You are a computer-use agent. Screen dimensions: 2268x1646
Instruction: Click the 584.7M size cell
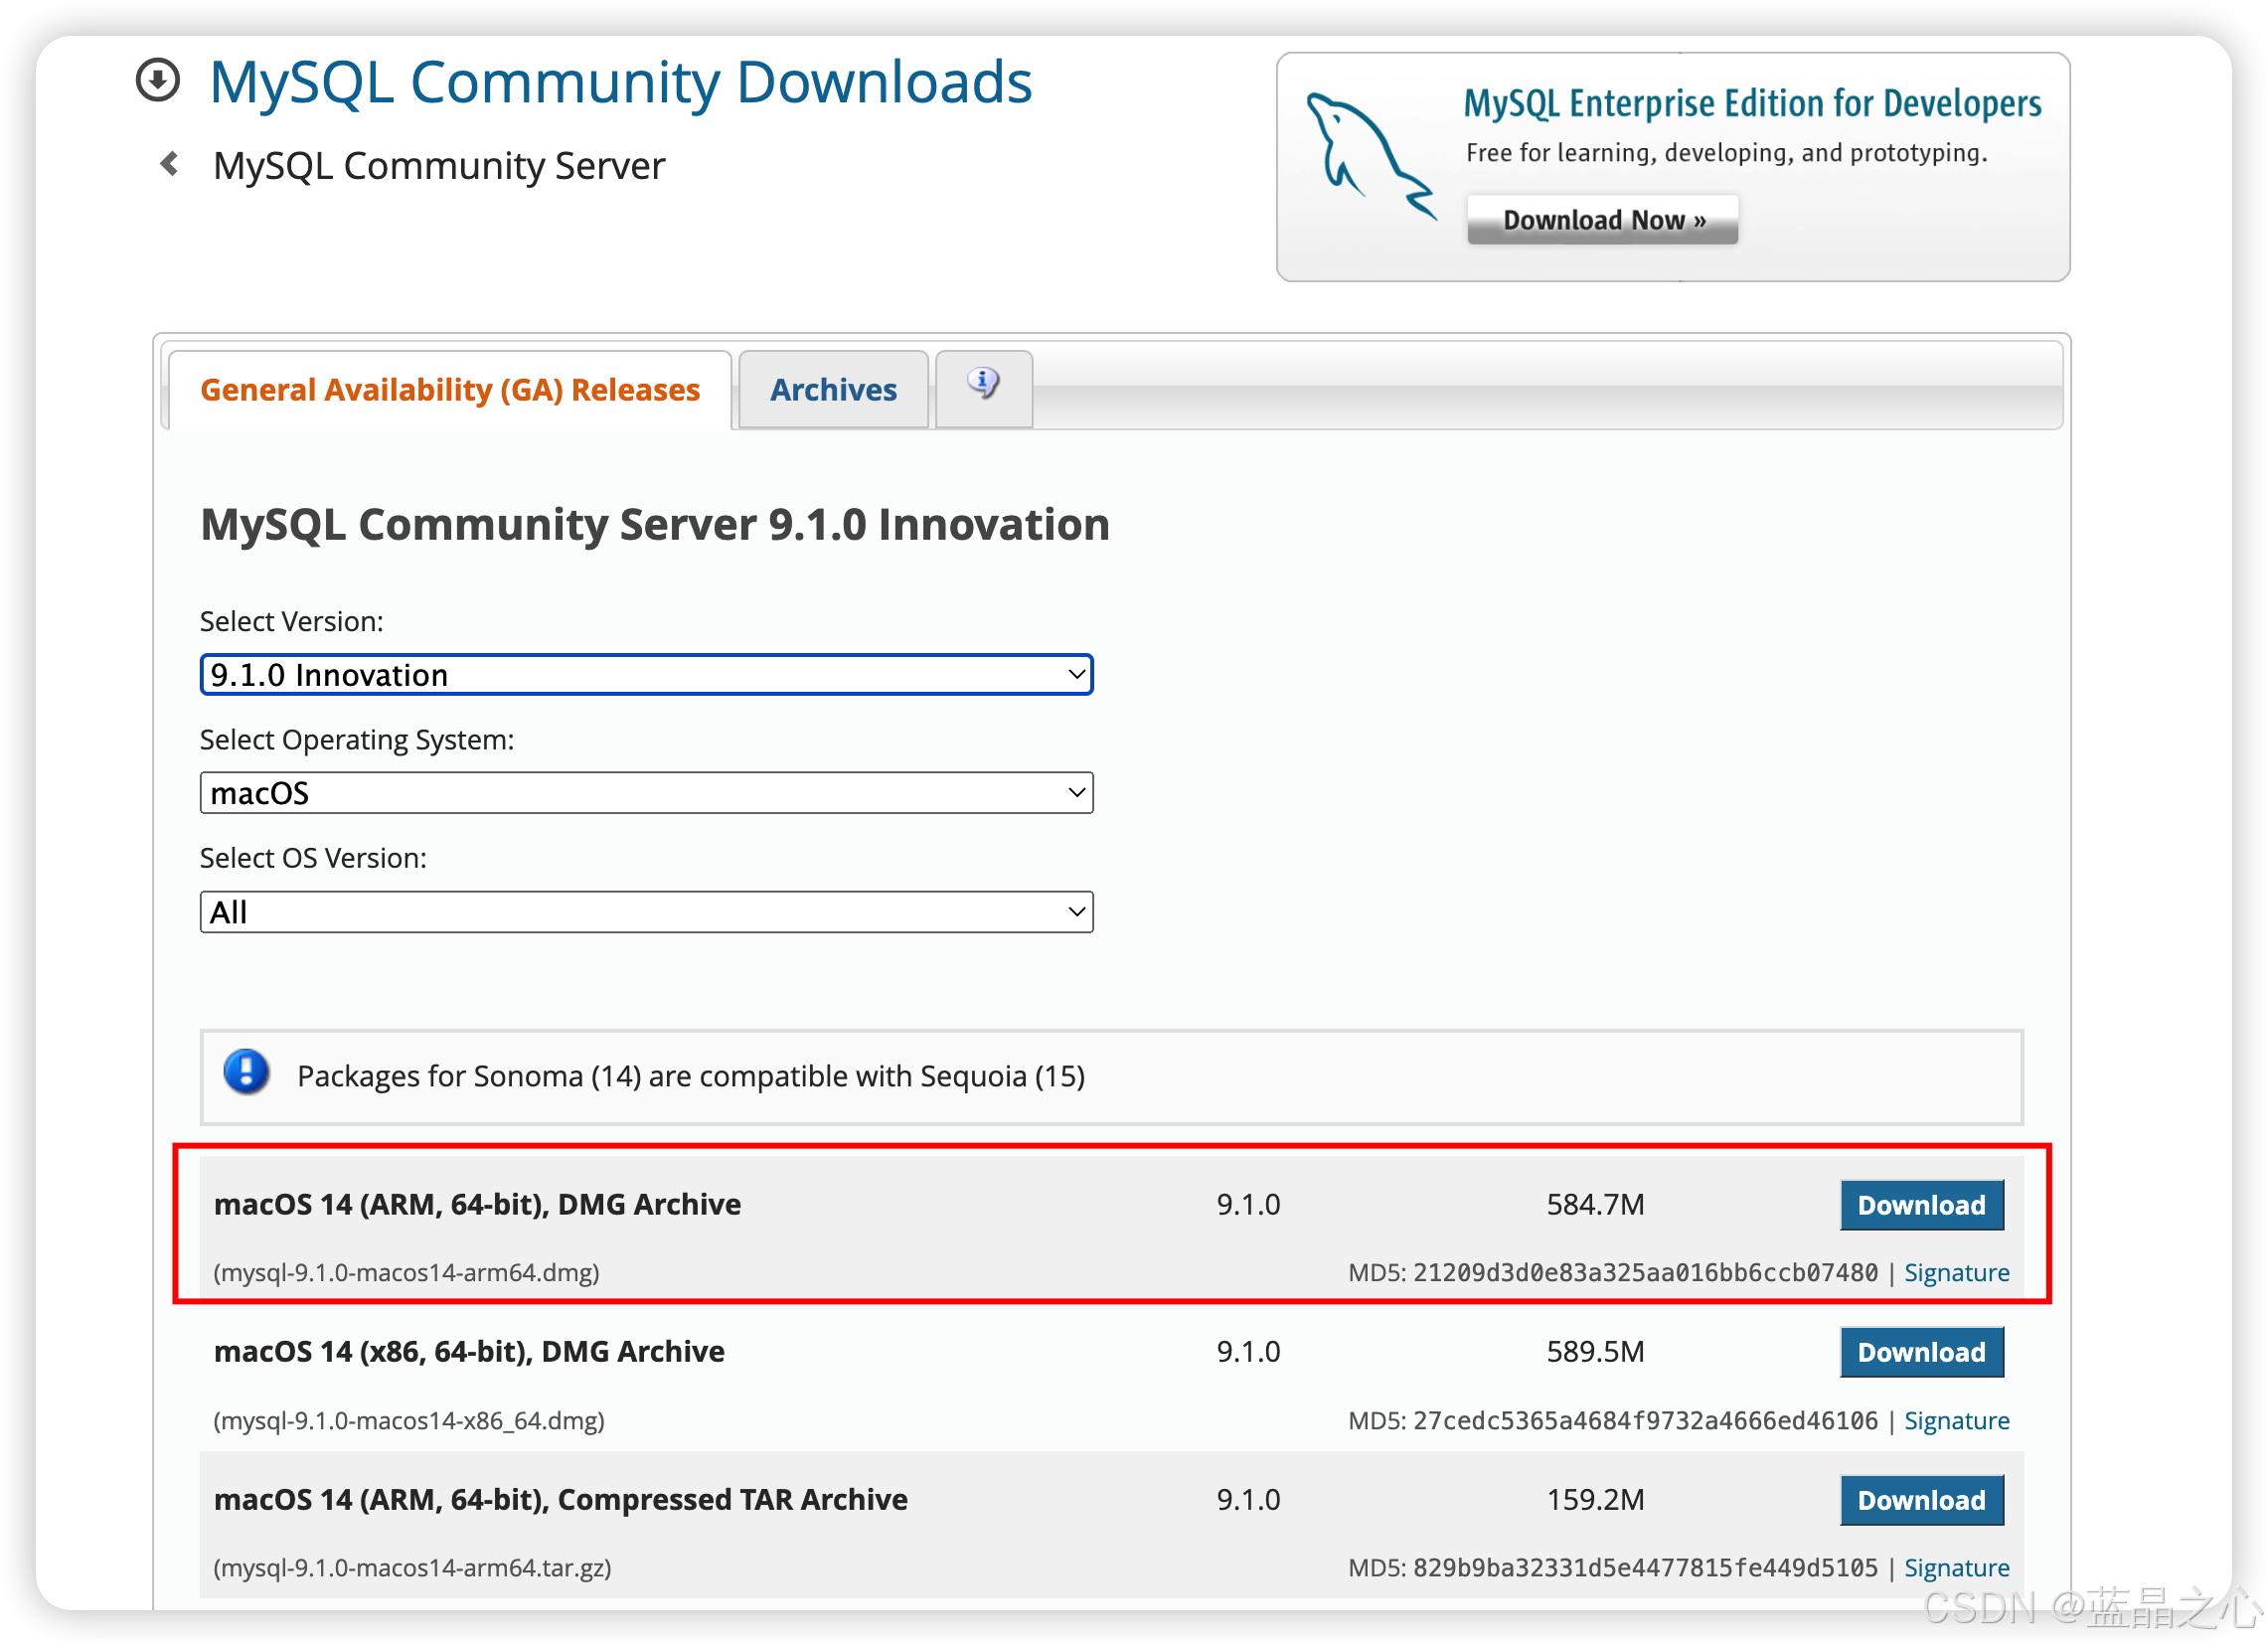pos(1595,1204)
